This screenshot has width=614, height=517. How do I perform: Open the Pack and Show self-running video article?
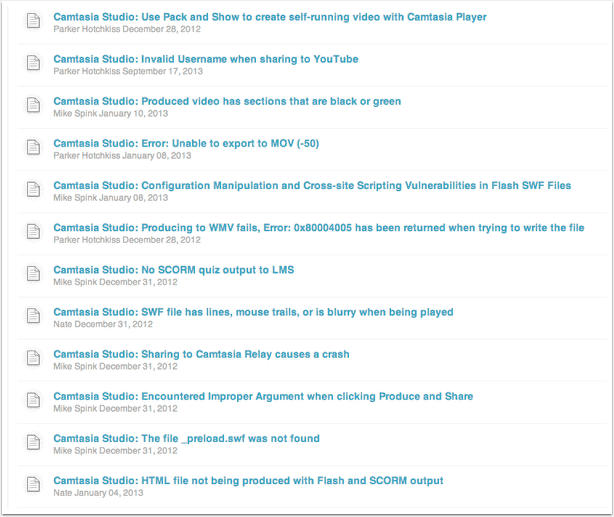270,17
